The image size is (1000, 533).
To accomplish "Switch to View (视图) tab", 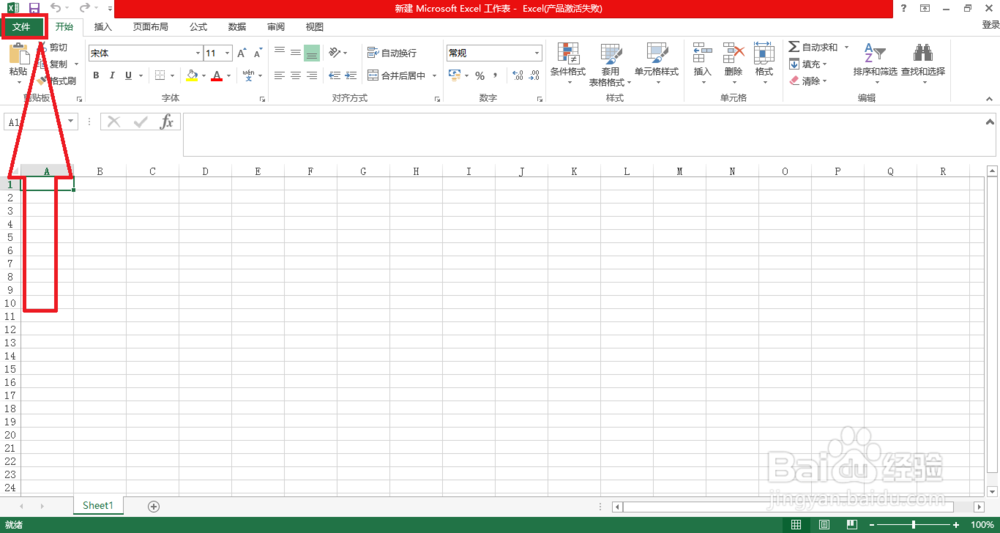I will 314,27.
